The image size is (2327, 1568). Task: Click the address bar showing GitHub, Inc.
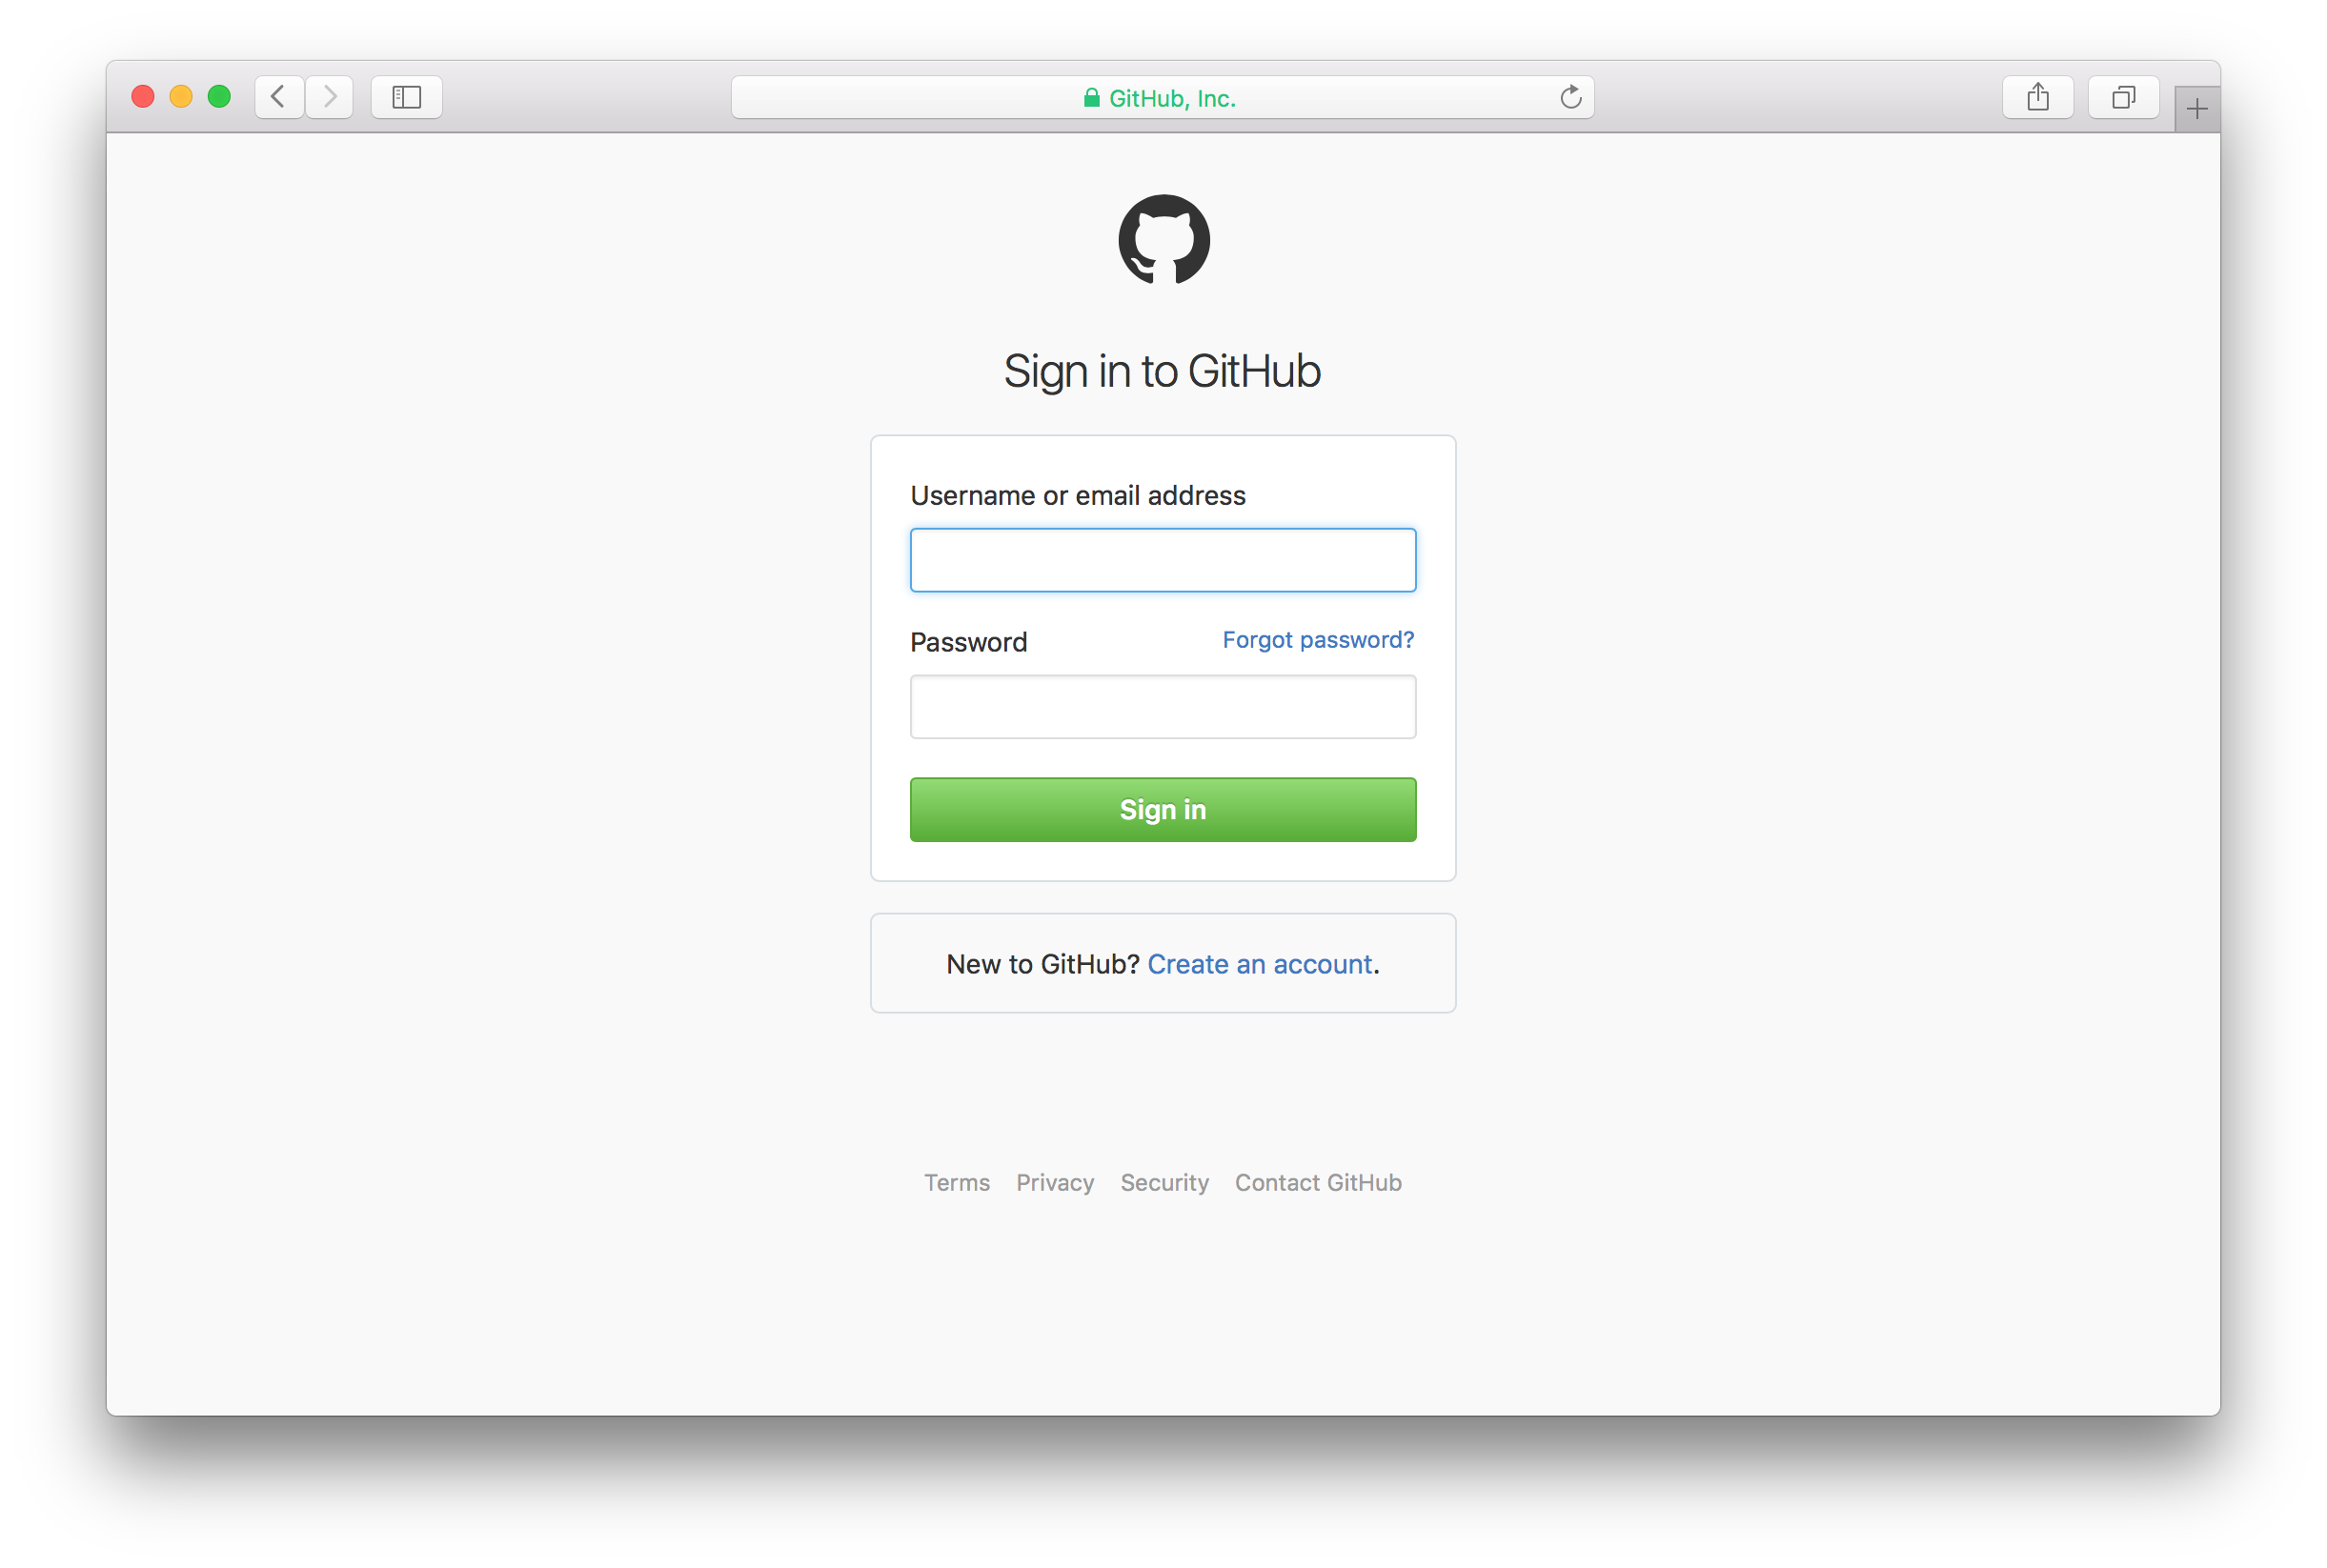point(1162,96)
